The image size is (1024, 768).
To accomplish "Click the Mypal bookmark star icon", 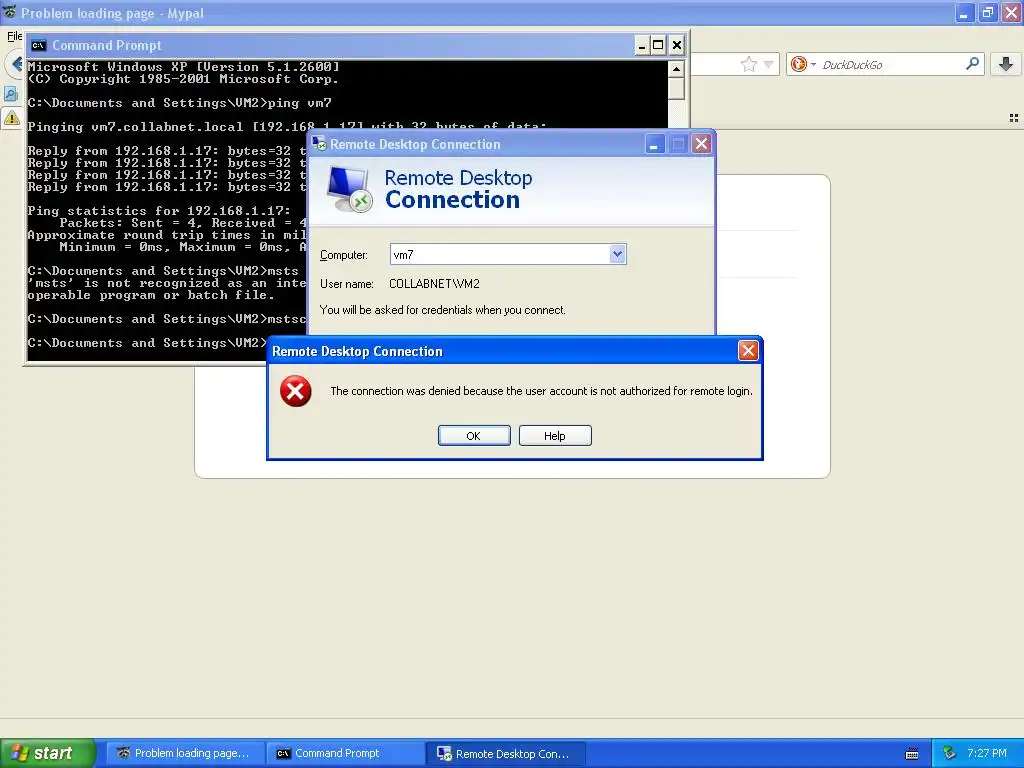I will pyautogui.click(x=748, y=64).
